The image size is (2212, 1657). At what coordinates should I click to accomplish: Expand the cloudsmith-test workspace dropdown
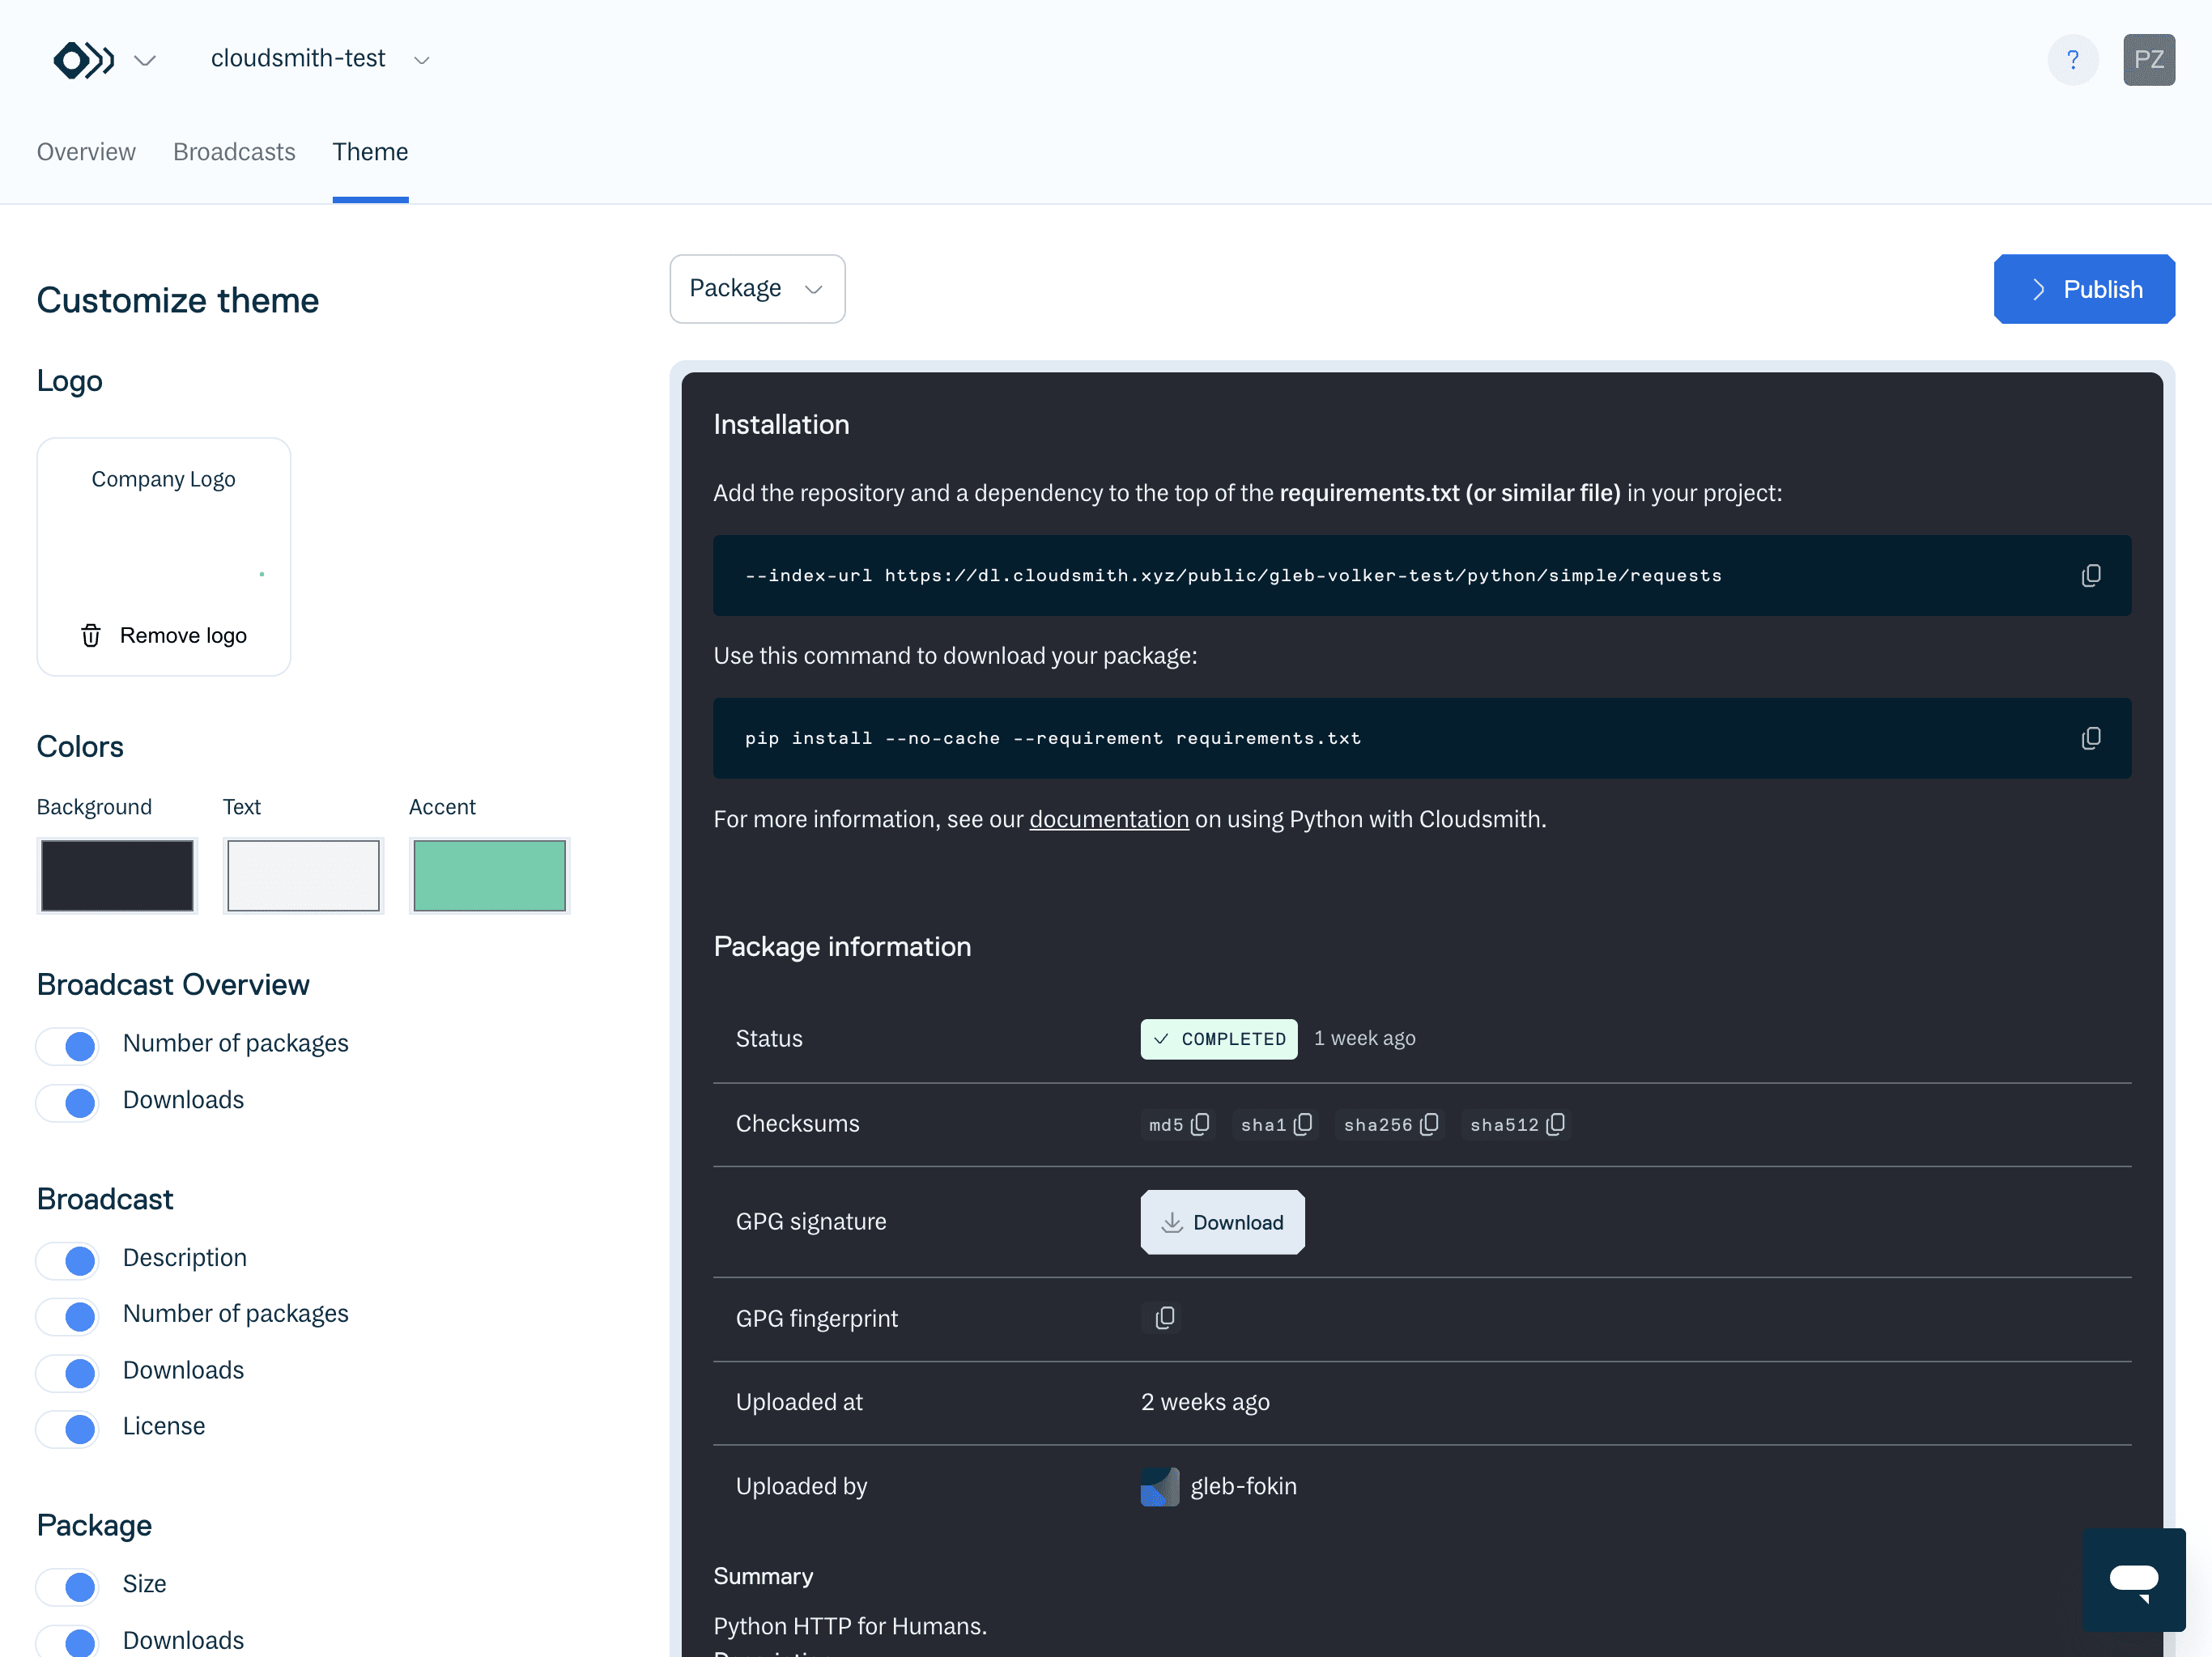click(421, 60)
